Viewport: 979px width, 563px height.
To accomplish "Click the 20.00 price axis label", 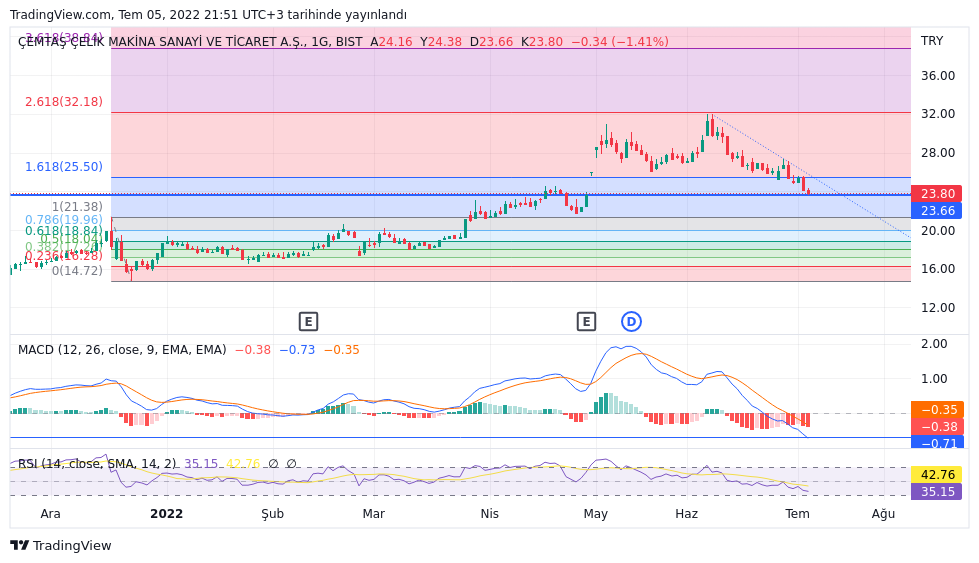I will (x=938, y=230).
